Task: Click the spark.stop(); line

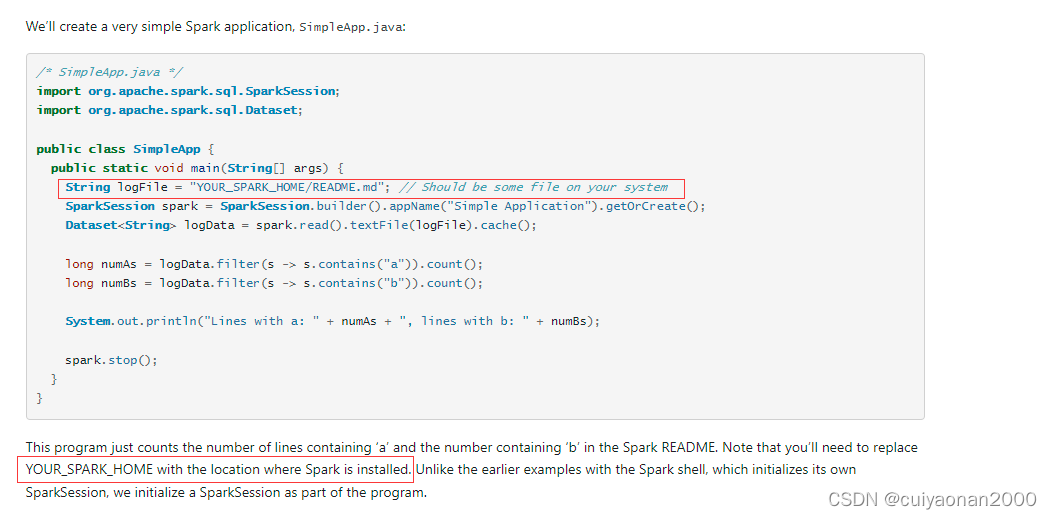Action: (x=111, y=360)
